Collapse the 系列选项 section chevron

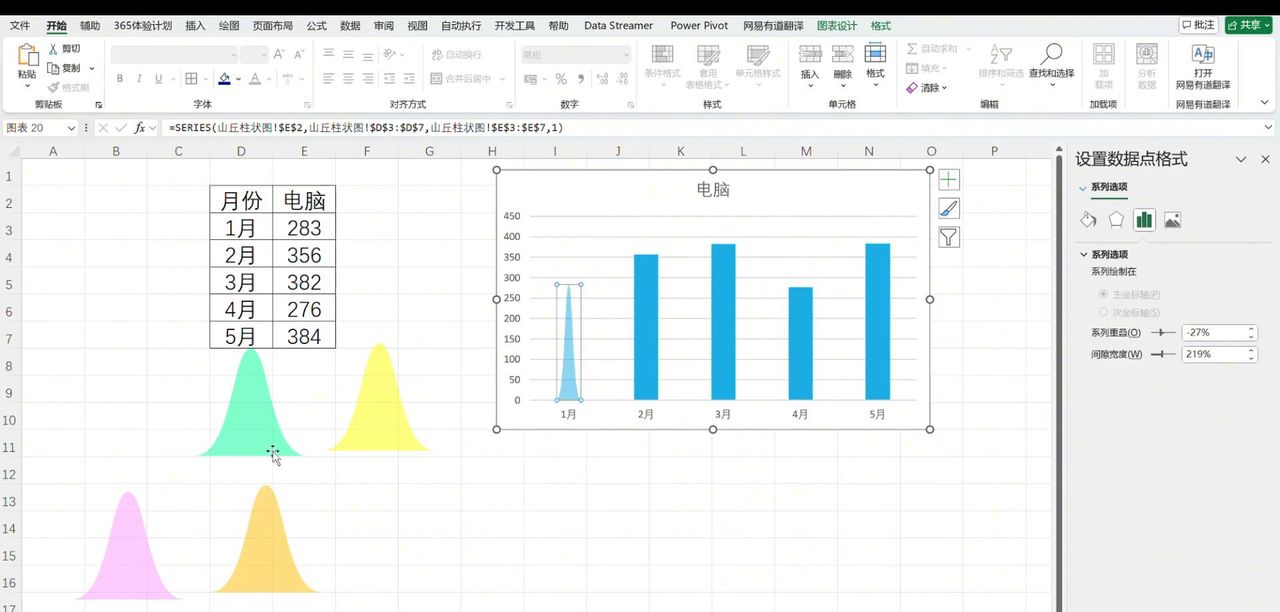pos(1082,254)
